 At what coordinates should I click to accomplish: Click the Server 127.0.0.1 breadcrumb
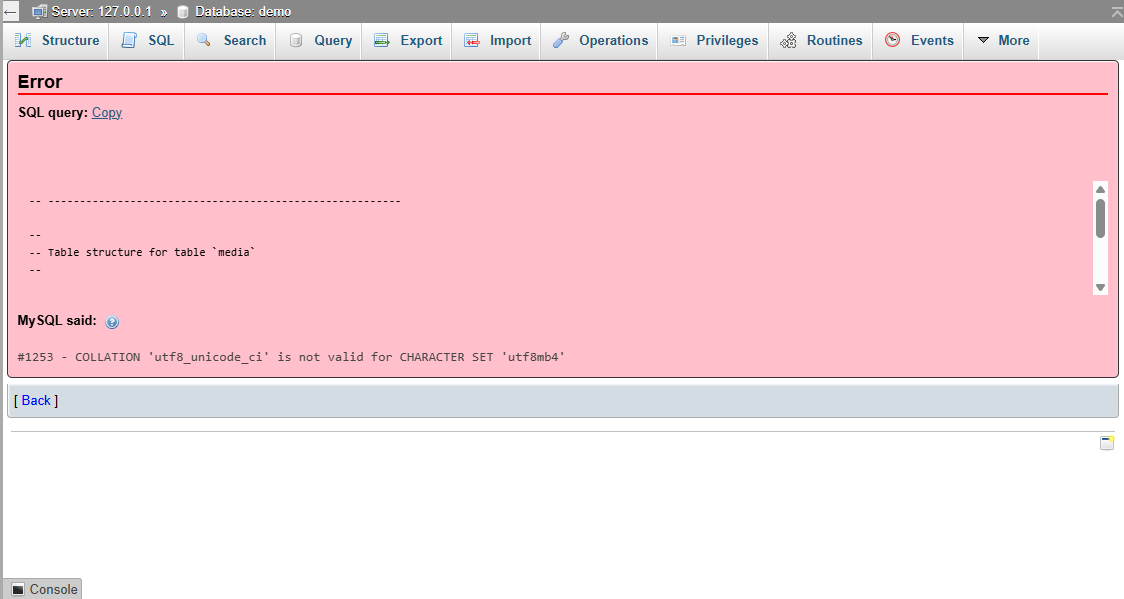click(x=92, y=12)
